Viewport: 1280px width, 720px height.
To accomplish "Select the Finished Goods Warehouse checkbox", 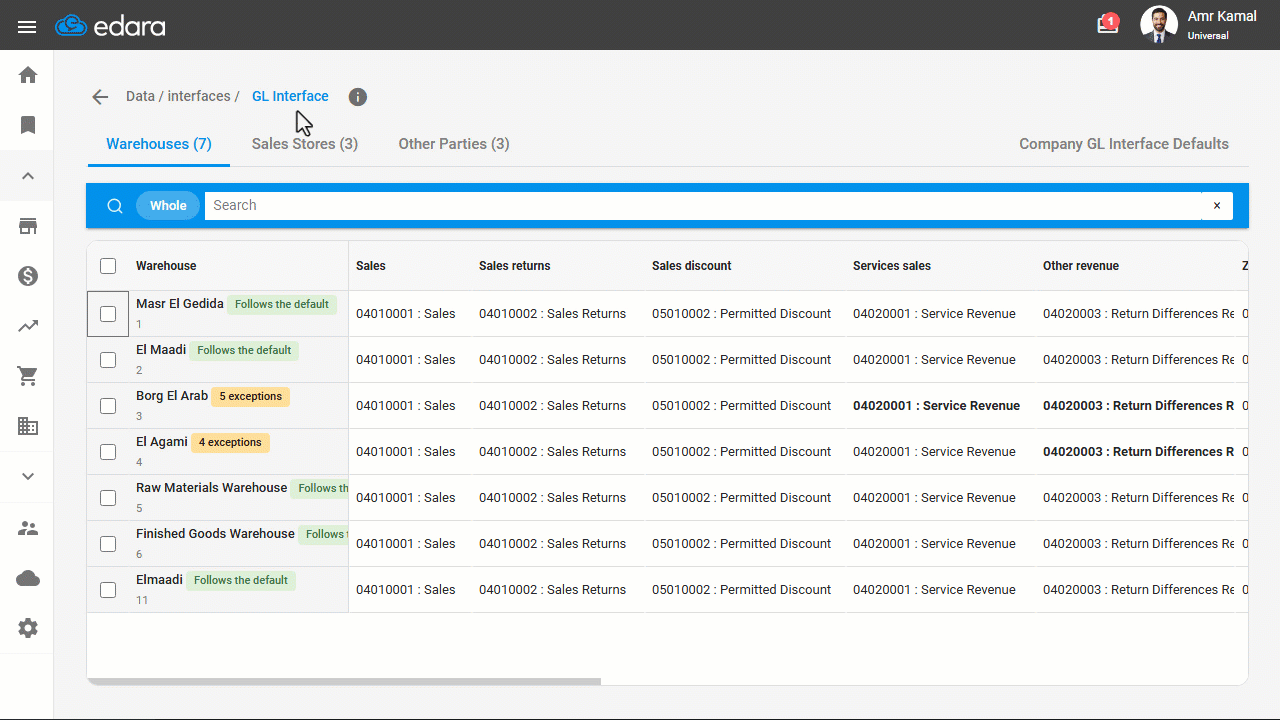I will coord(108,544).
